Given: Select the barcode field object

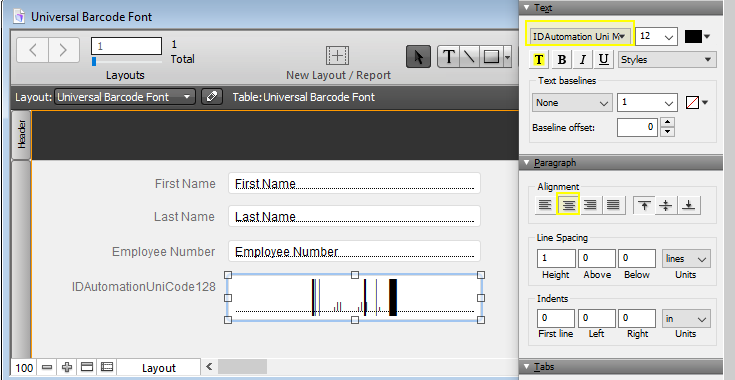Looking at the screenshot, I should click(354, 298).
